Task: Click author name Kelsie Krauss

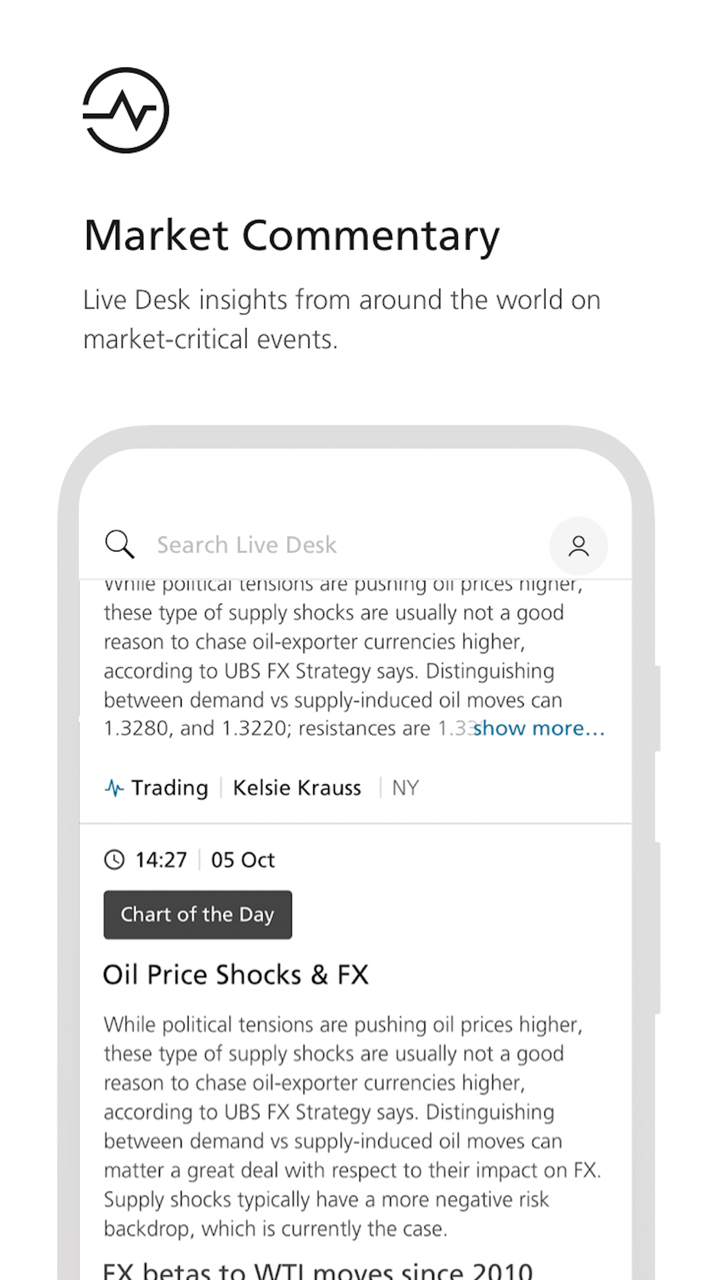Action: tap(297, 788)
